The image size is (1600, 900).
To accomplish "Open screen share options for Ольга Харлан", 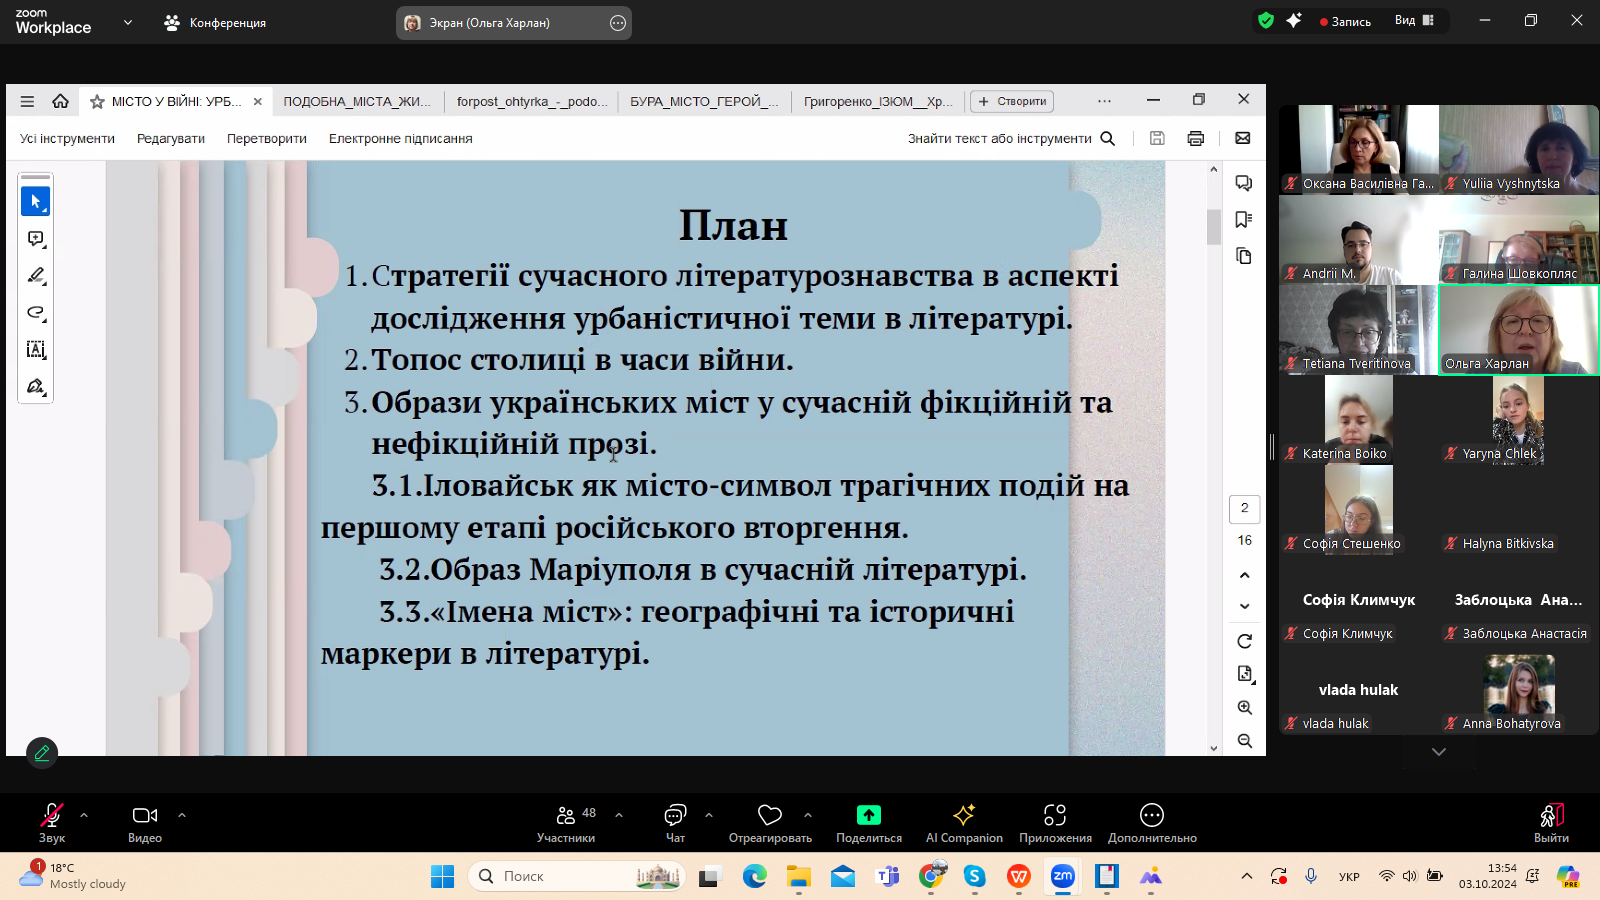I will pos(618,23).
